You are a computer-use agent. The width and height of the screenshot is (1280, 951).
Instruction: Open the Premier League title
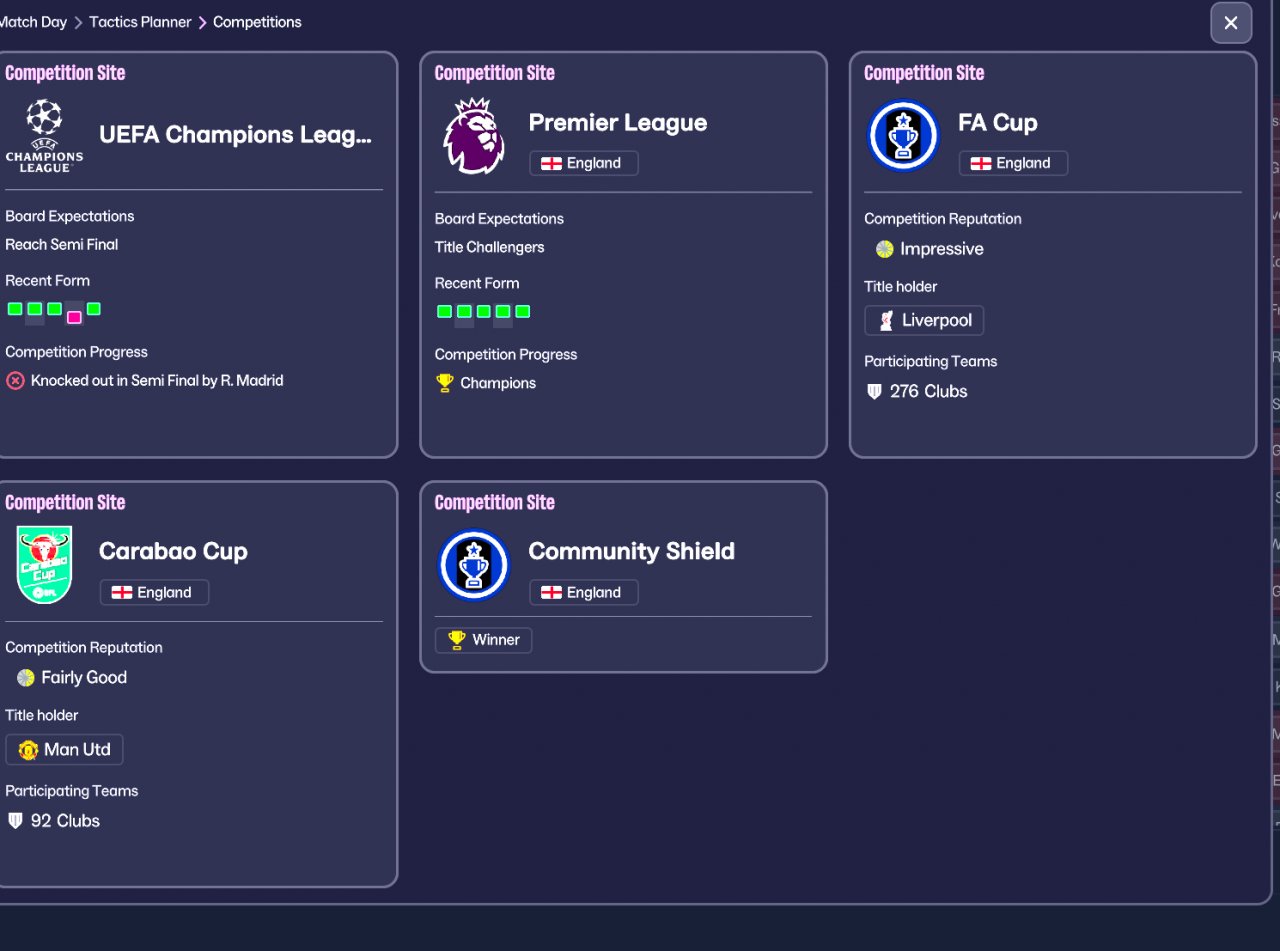click(618, 123)
